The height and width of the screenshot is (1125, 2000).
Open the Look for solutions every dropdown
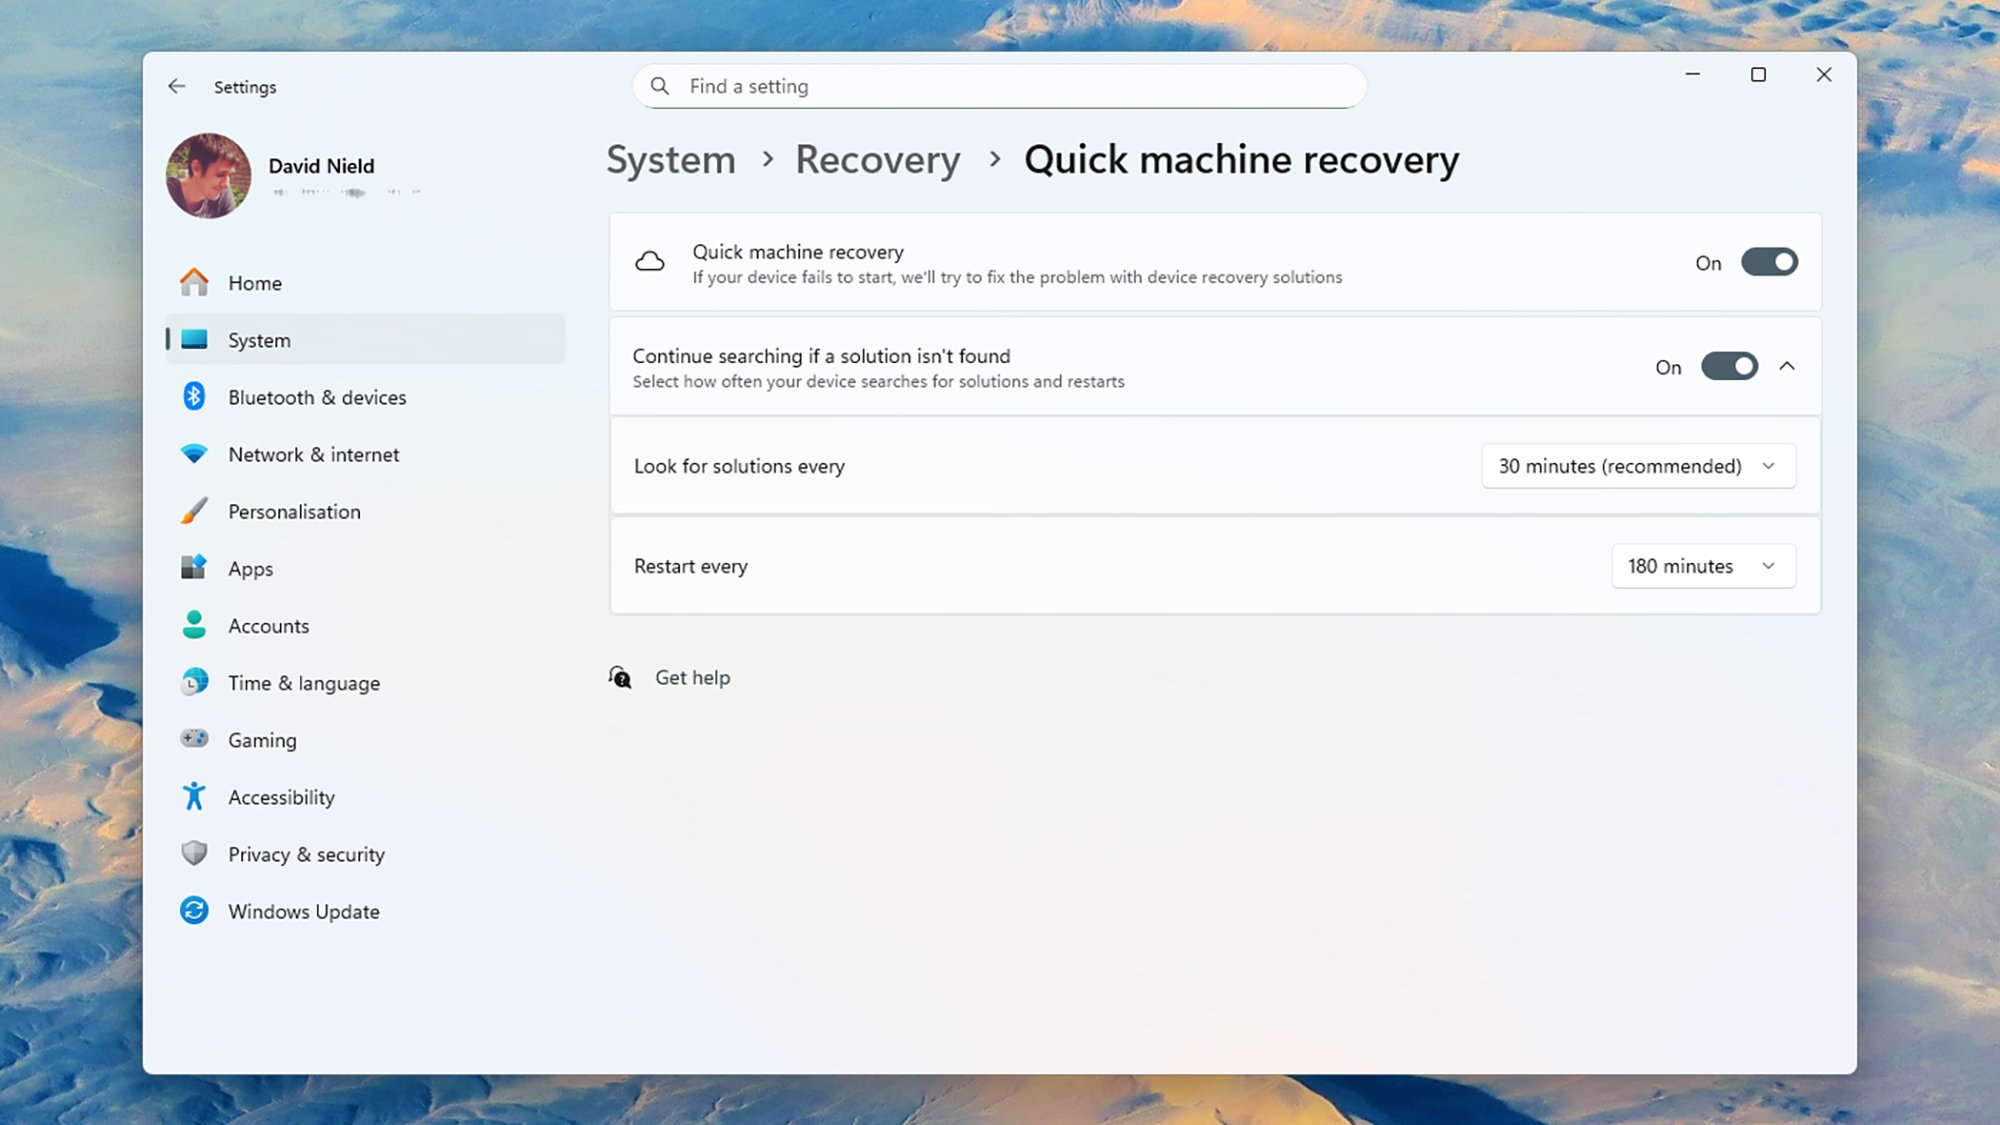[1638, 466]
